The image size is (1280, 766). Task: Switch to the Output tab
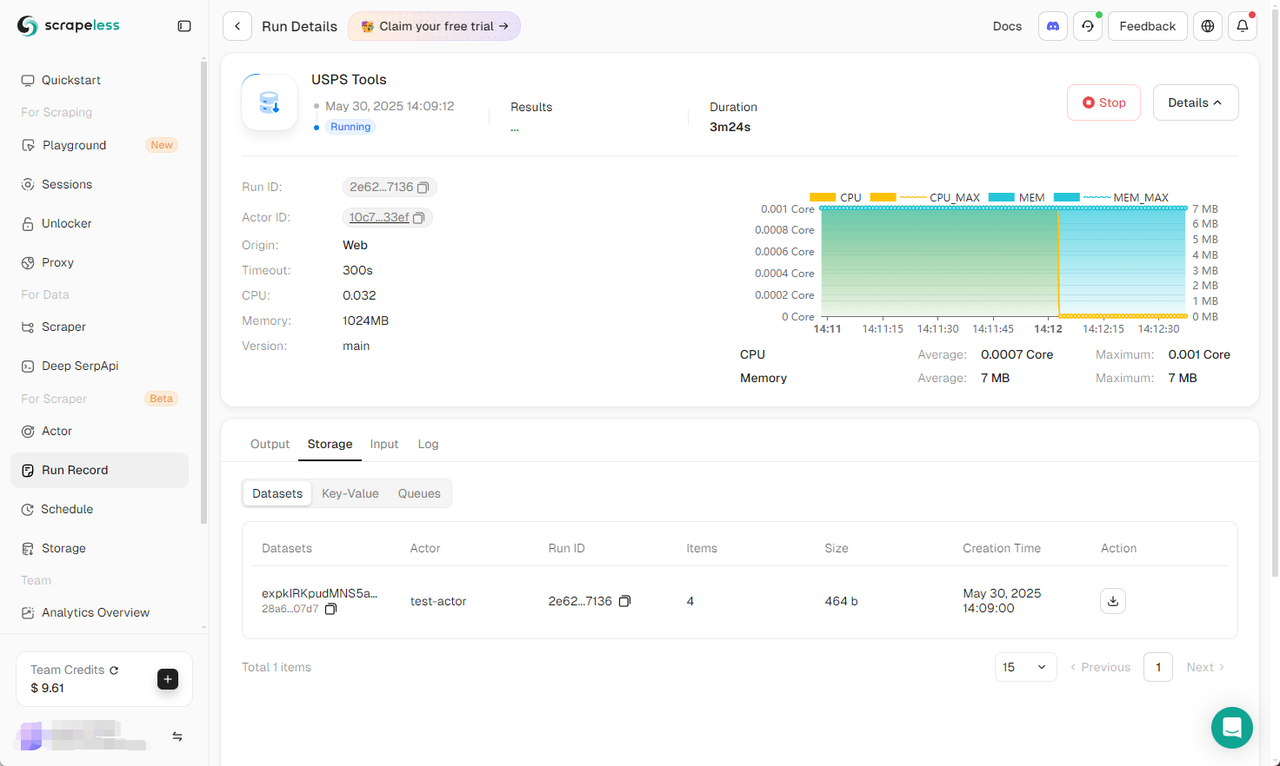(x=270, y=444)
